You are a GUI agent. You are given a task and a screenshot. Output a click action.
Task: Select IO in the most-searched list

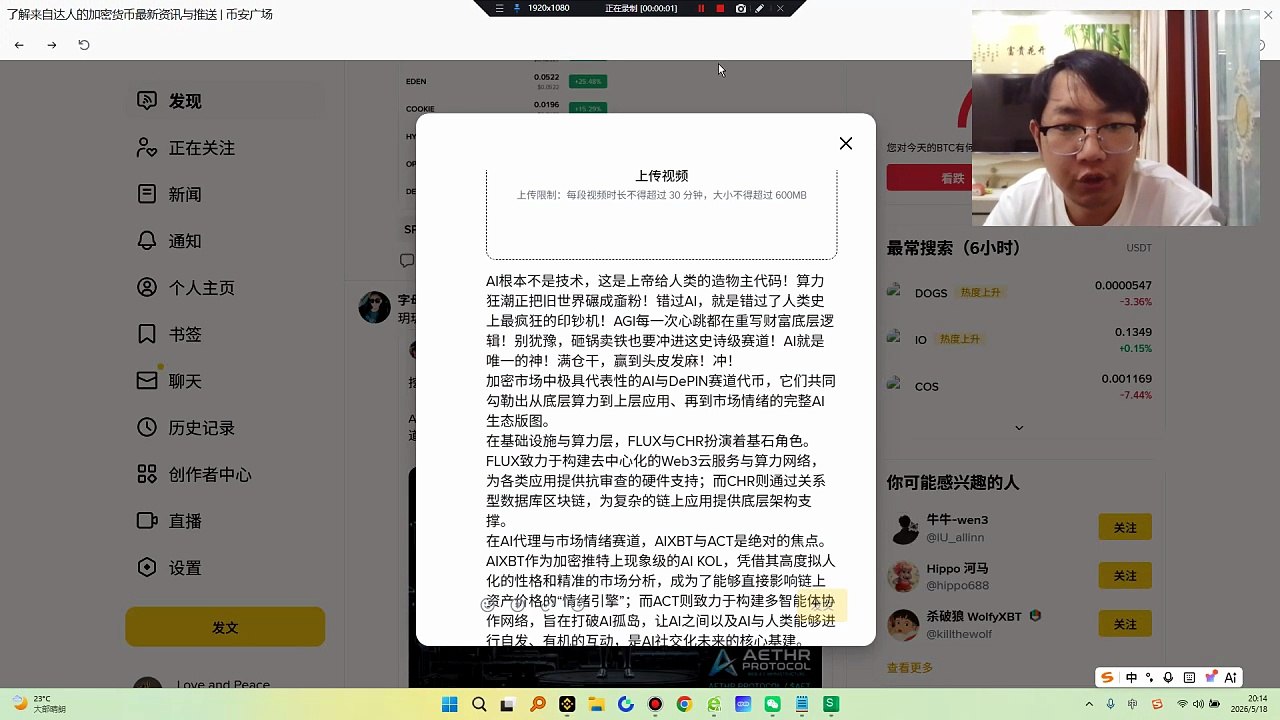(1019, 340)
